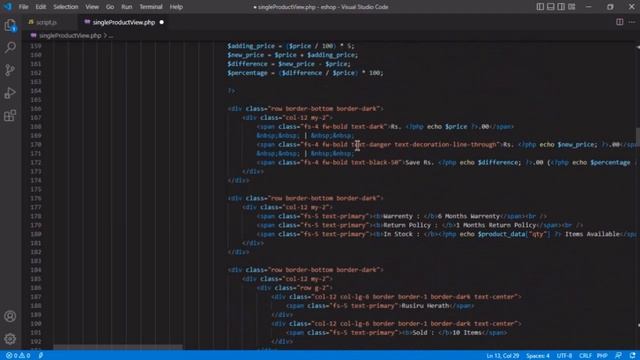Change indentation via Spaces: 4
Image resolution: width=640 pixels, height=360 pixels.
(538, 356)
